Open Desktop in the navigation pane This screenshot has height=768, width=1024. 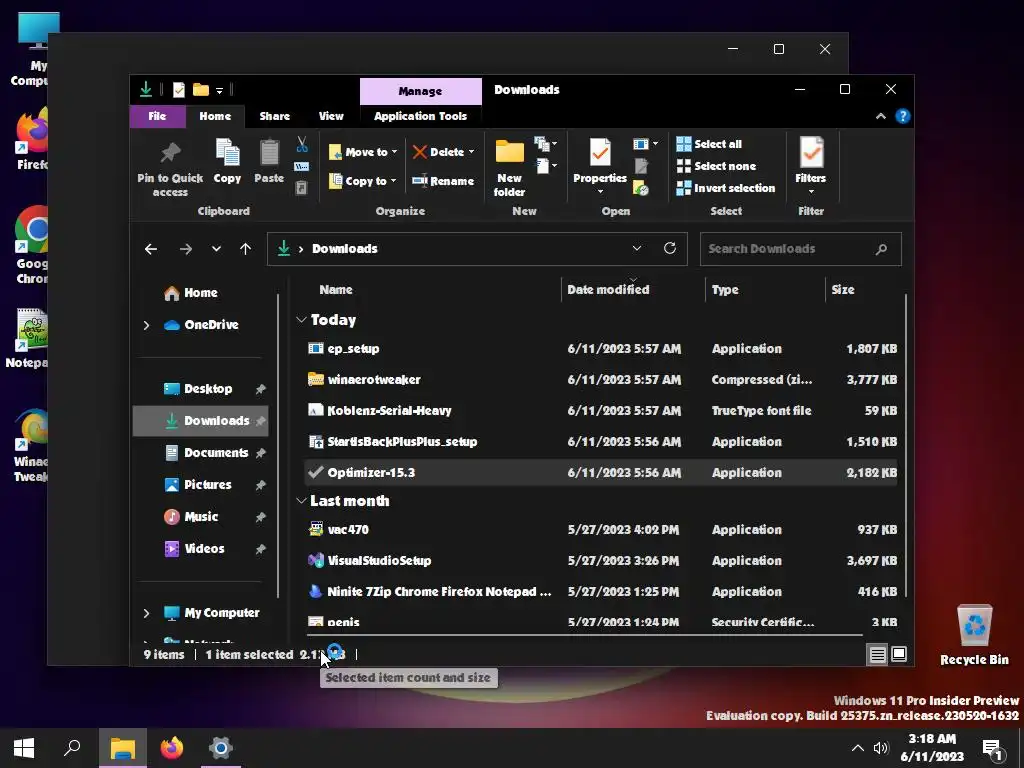[x=199, y=389]
